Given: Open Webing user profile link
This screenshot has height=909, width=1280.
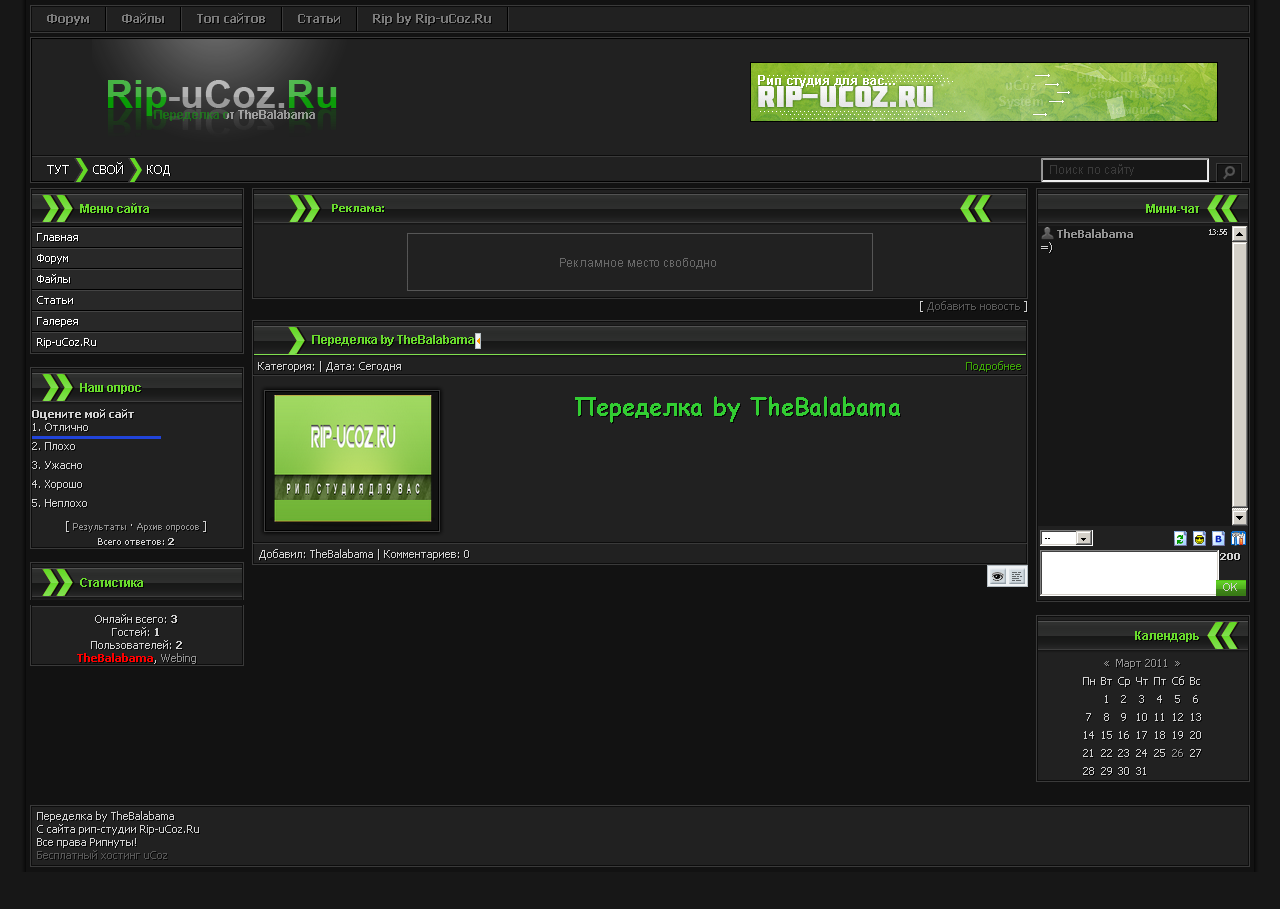Looking at the screenshot, I should (178, 658).
